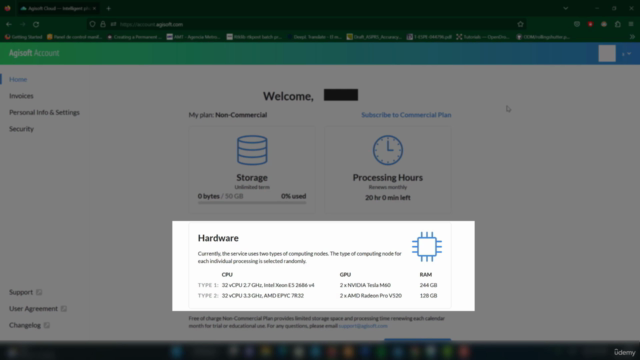Image resolution: width=640 pixels, height=360 pixels.
Task: Open the Support link
Action: pos(21,292)
